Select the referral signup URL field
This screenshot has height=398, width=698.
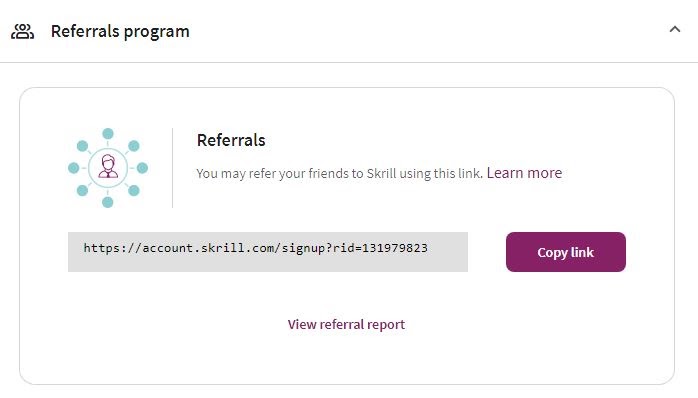pyautogui.click(x=268, y=252)
